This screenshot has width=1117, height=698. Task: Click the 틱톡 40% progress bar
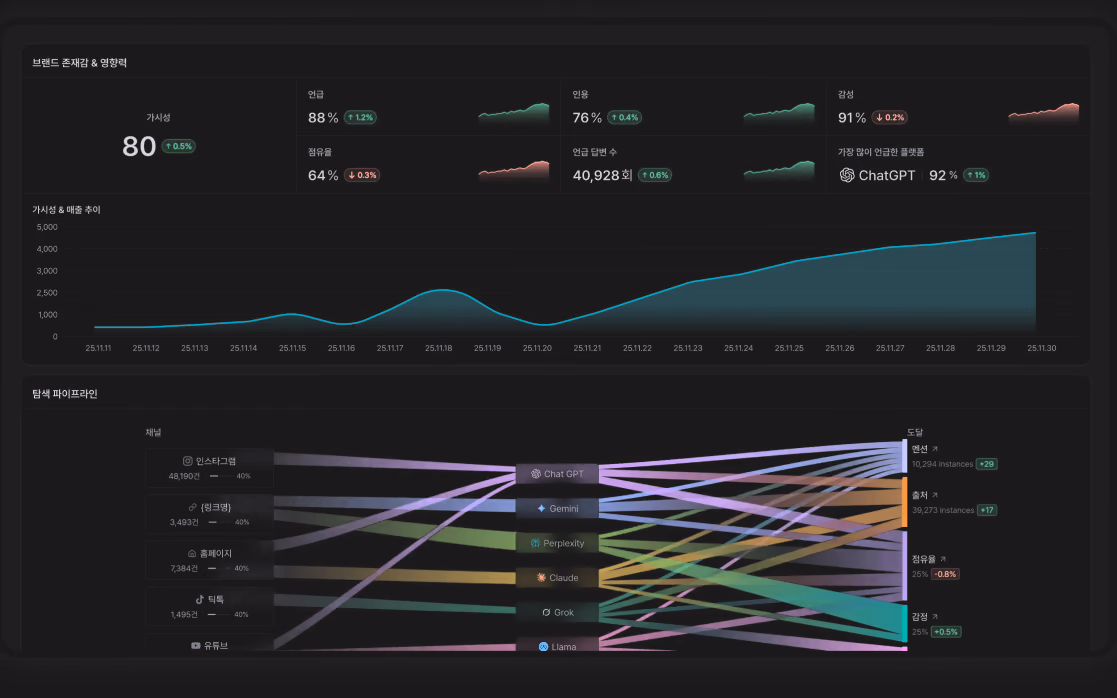(220, 614)
